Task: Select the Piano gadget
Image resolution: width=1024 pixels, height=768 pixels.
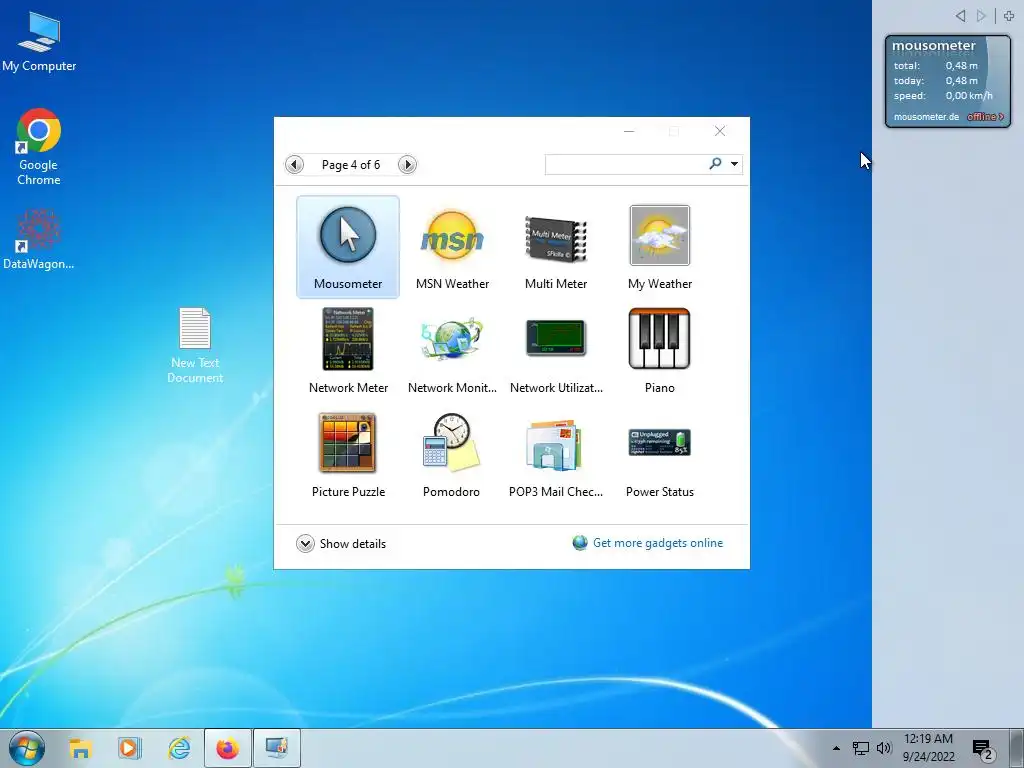Action: 660,351
